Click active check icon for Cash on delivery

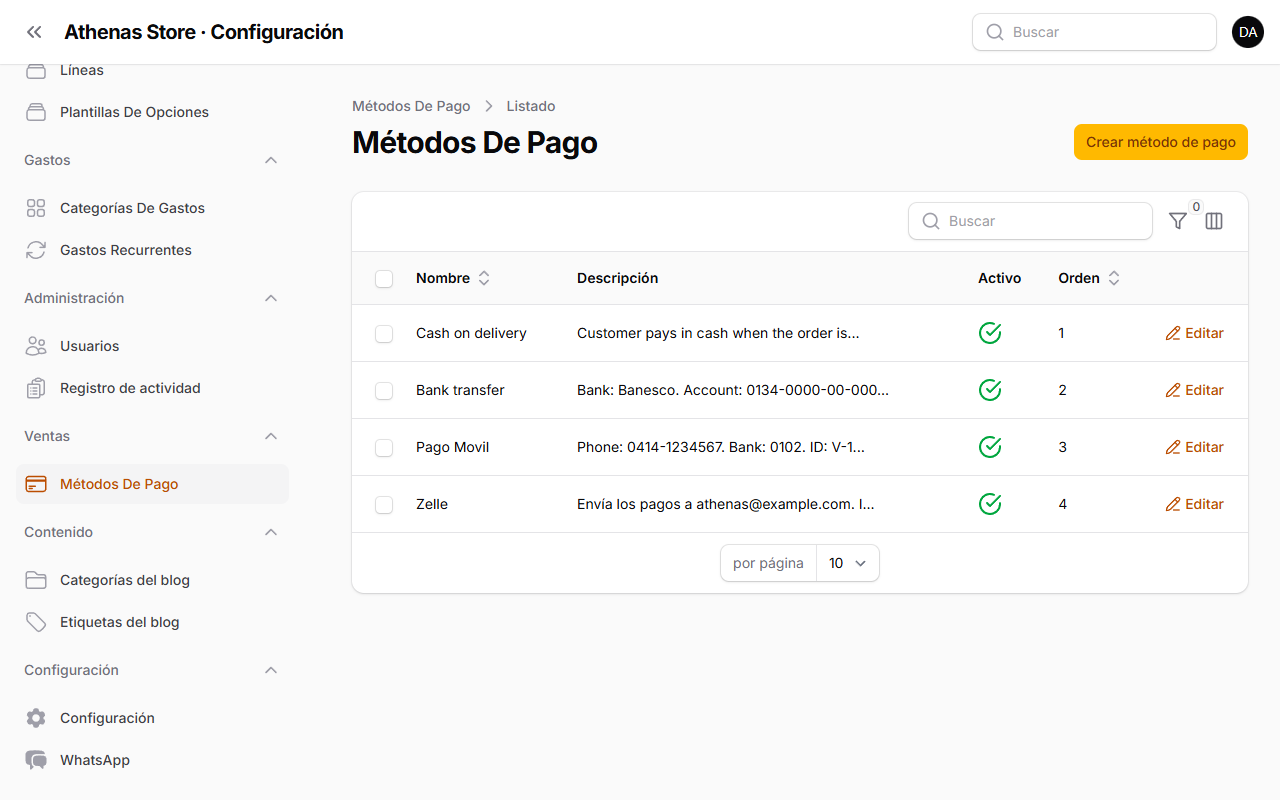tap(990, 333)
